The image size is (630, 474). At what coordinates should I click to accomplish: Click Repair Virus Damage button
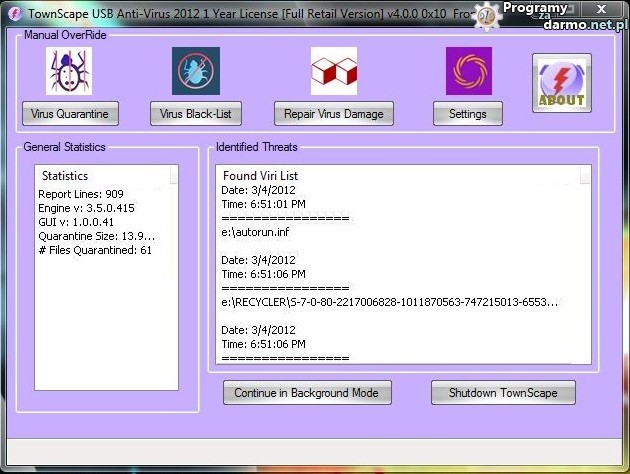pos(333,114)
